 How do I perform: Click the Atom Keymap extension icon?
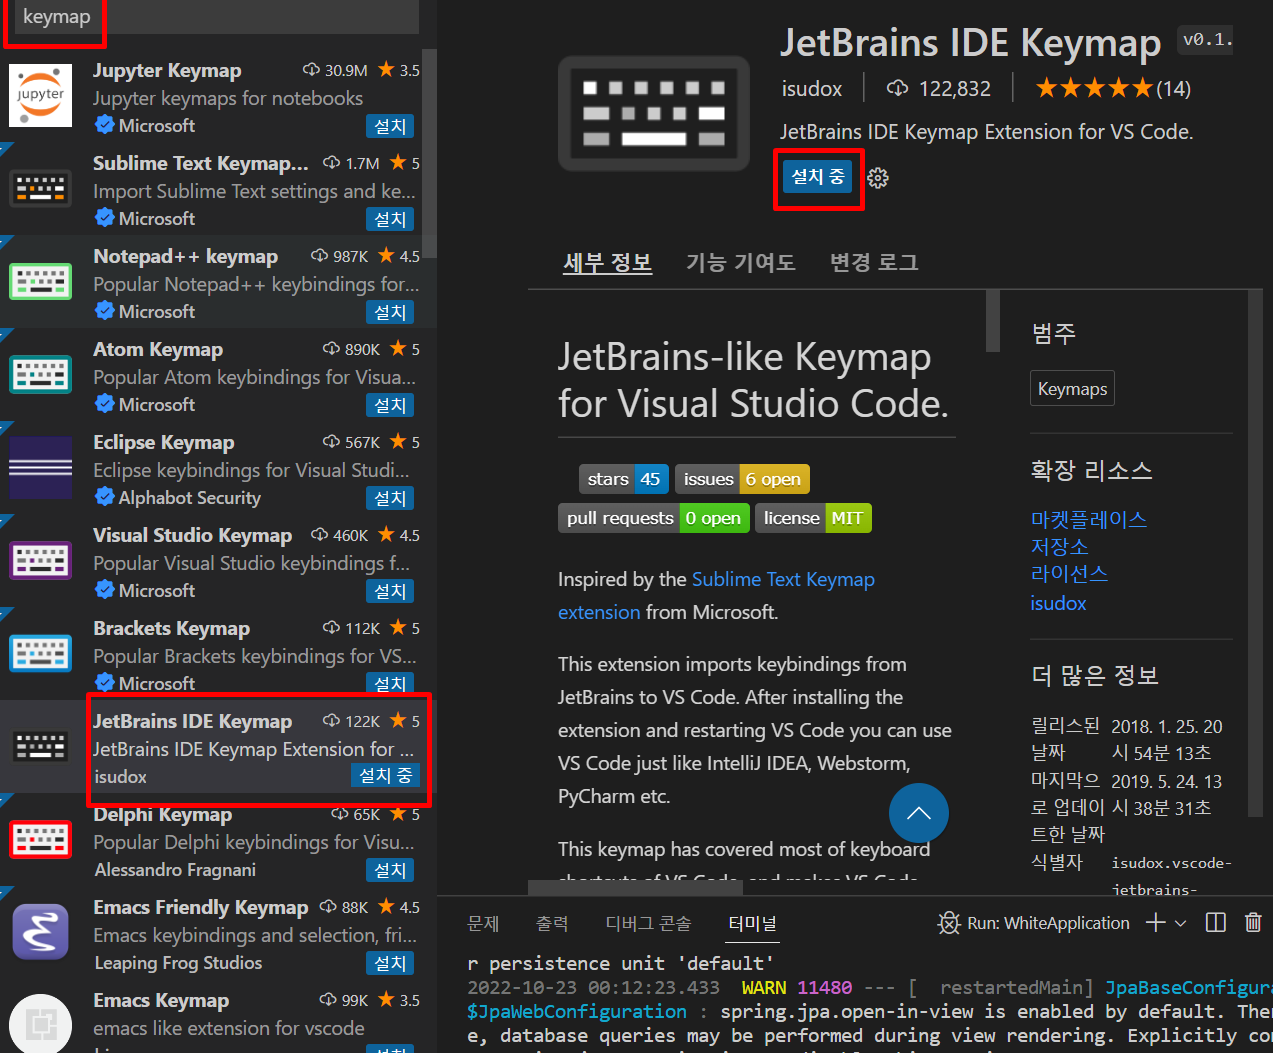point(41,374)
